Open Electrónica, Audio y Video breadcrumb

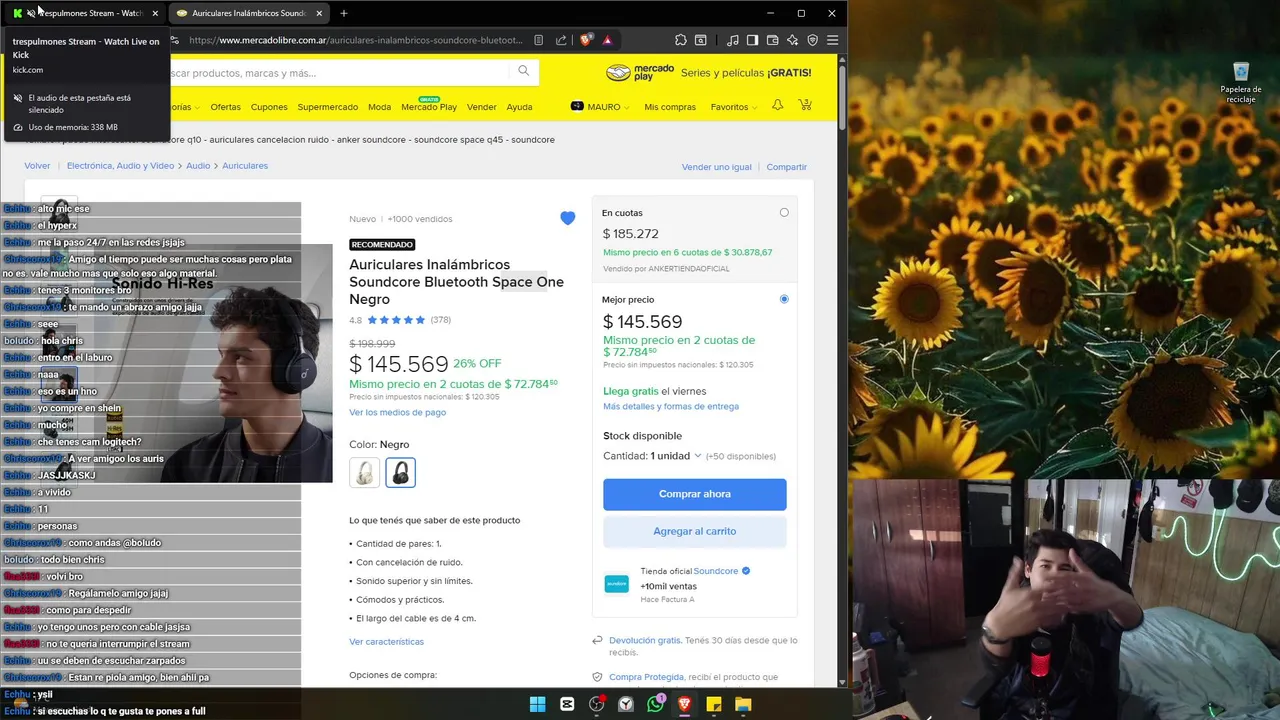(x=120, y=166)
